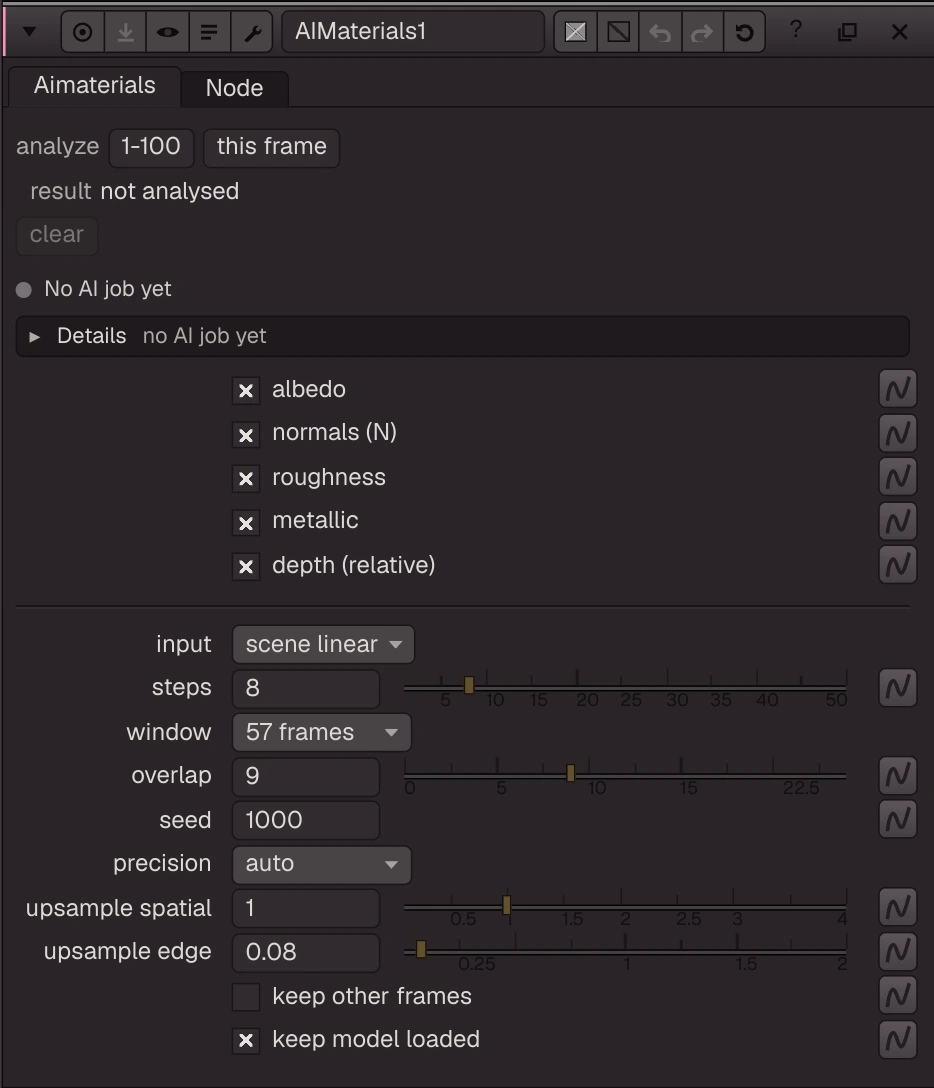Click the redo arrow icon

(x=702, y=32)
